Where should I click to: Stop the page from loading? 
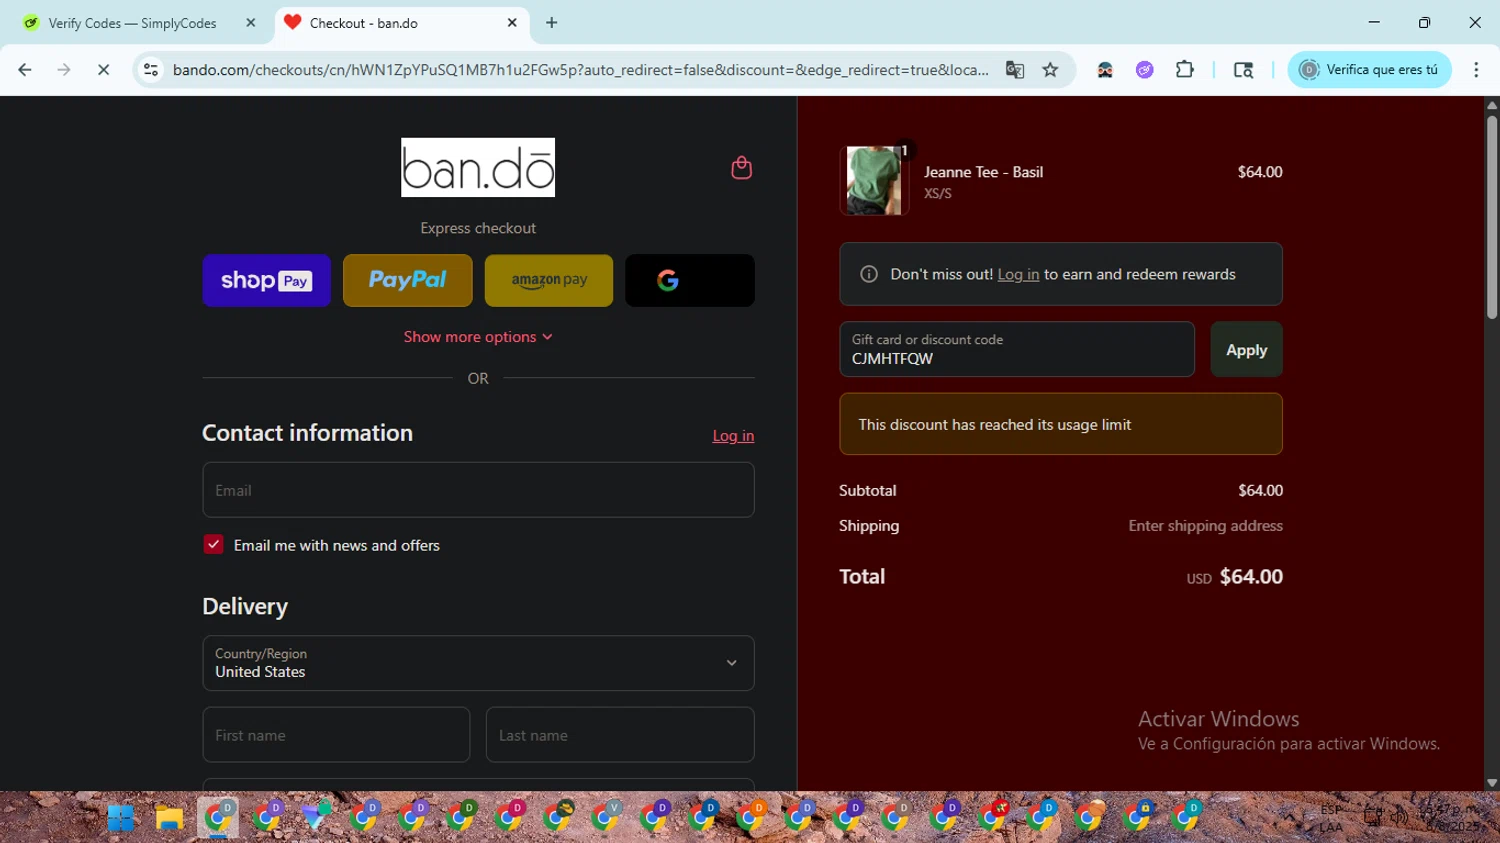coord(103,70)
